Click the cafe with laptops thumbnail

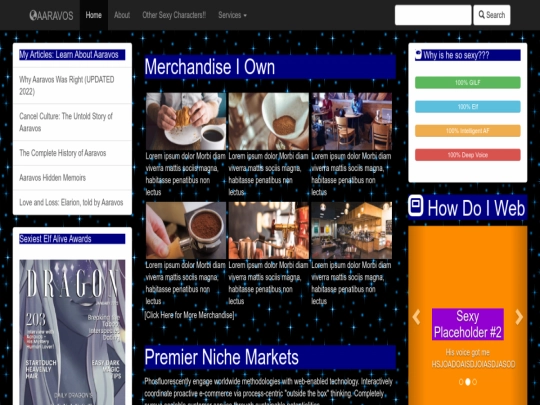tap(352, 121)
